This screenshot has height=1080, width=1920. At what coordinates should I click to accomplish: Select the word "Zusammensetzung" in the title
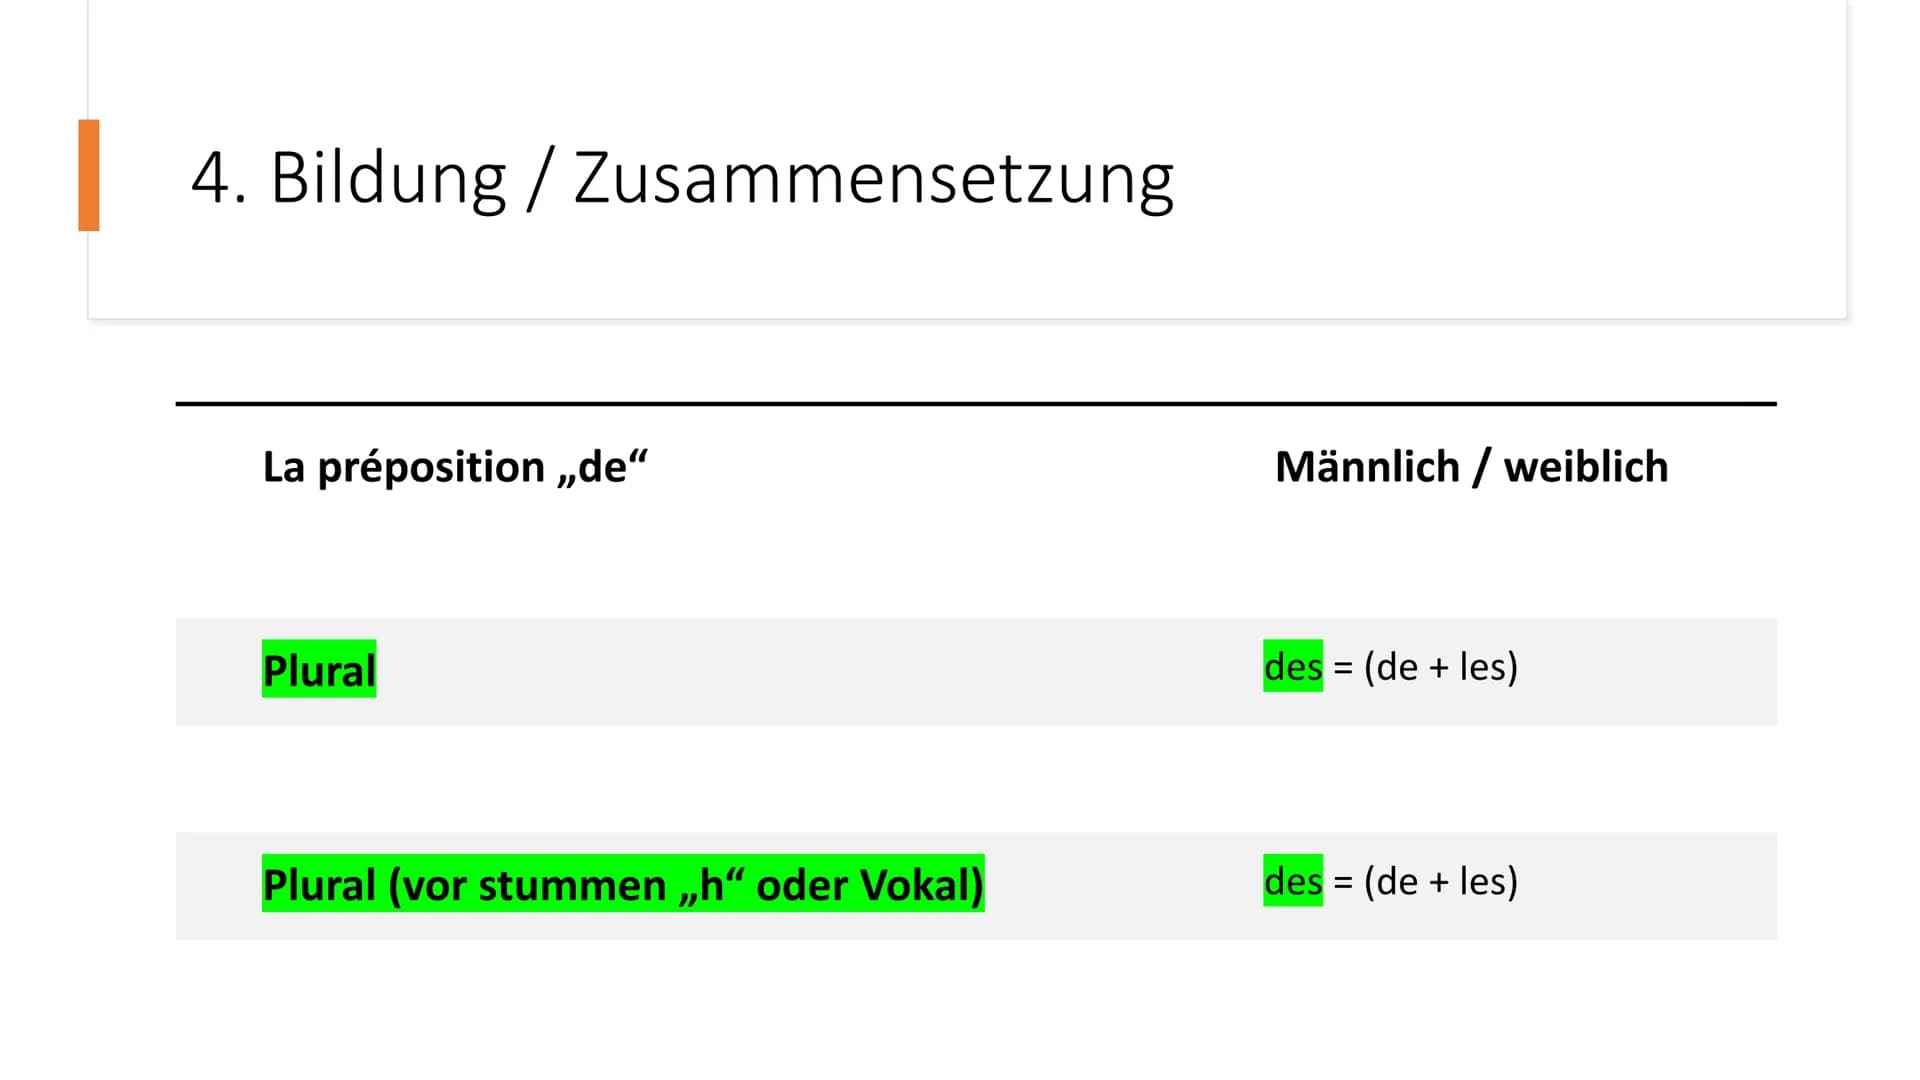[873, 179]
